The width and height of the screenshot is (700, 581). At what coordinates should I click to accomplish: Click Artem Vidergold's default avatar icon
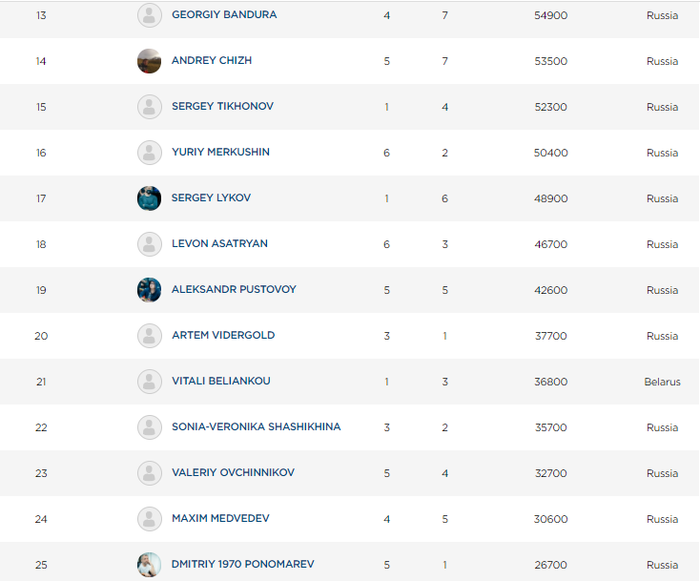pyautogui.click(x=149, y=336)
